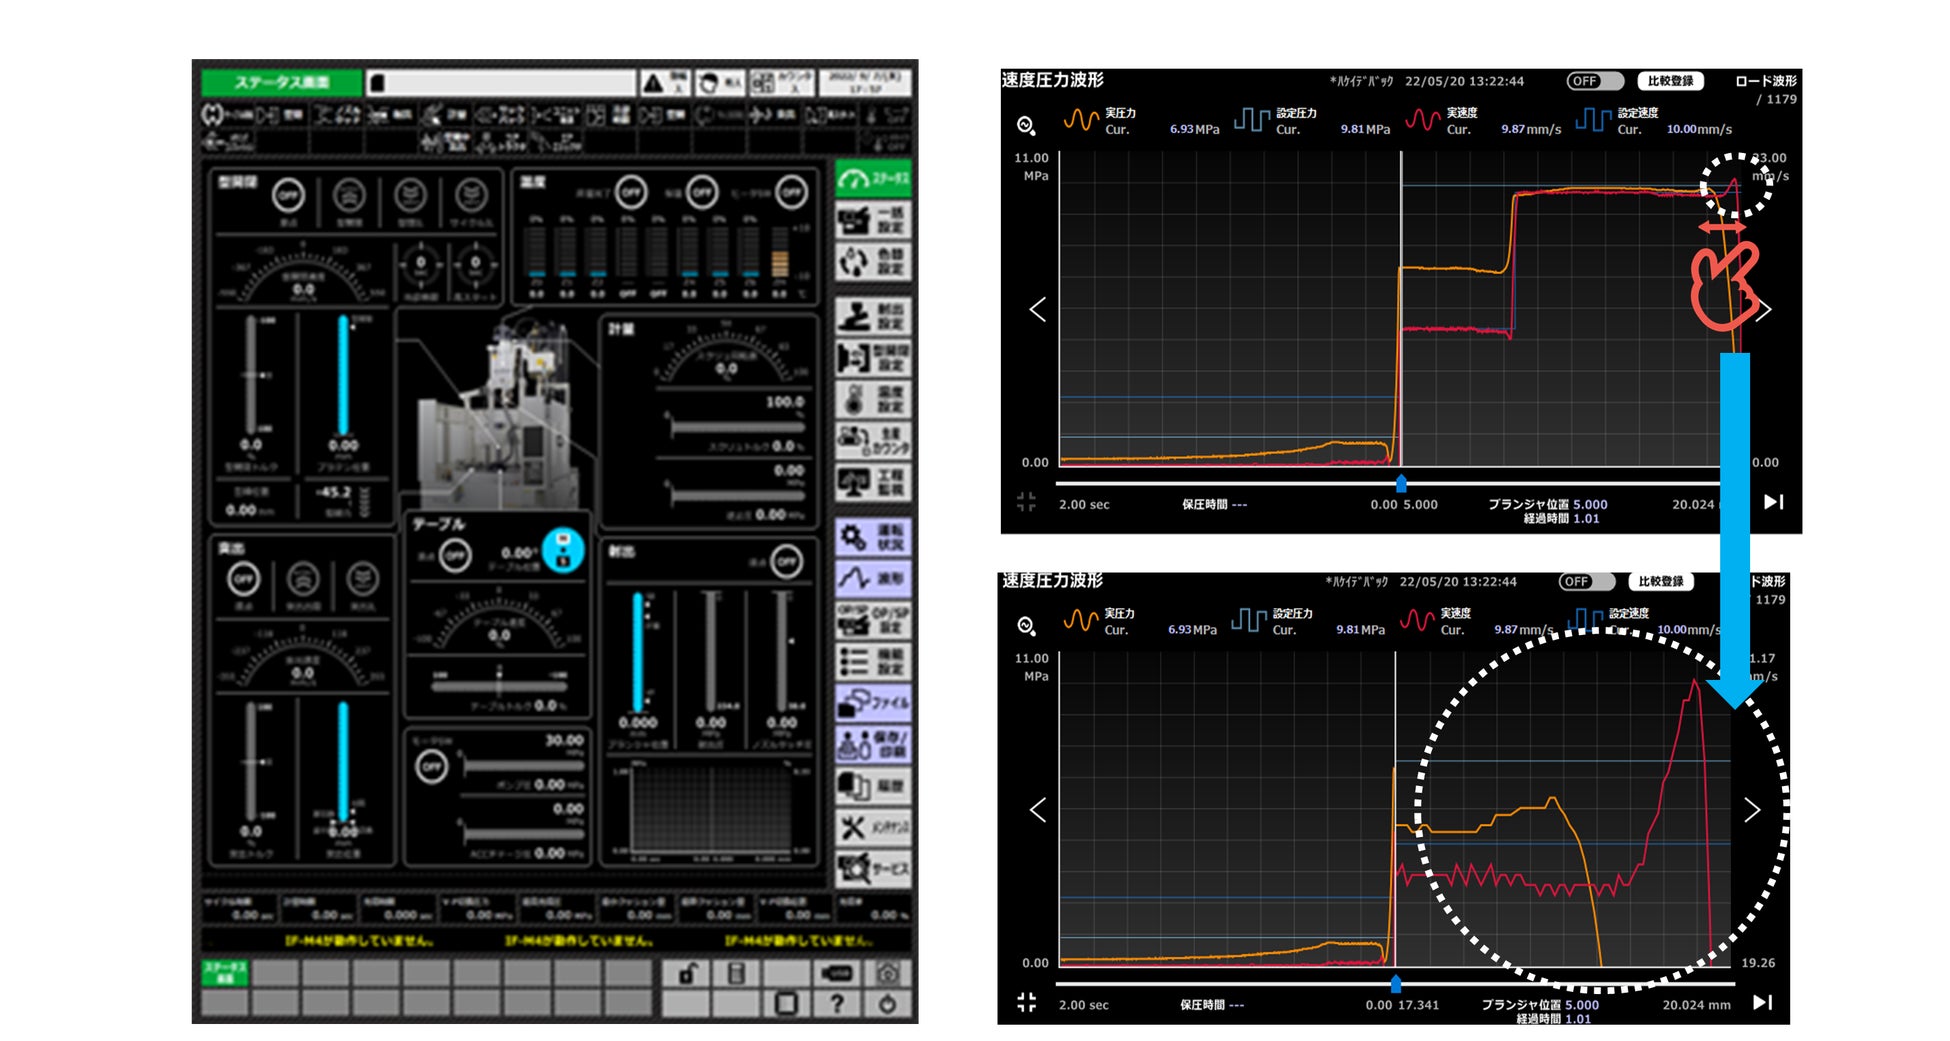Screen dimensions: 1950x1041
Task: Toggle the OFF switch in lower waveform header
Action: click(x=1586, y=581)
